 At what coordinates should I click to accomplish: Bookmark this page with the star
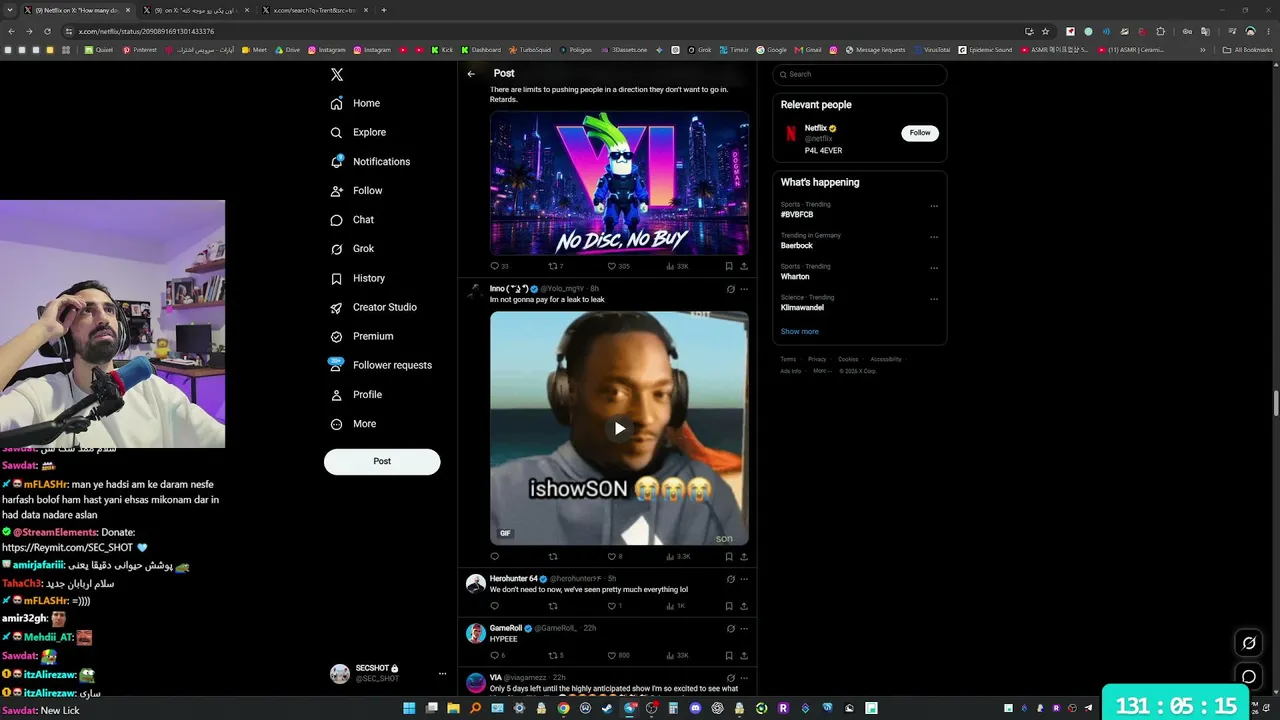click(x=1045, y=31)
